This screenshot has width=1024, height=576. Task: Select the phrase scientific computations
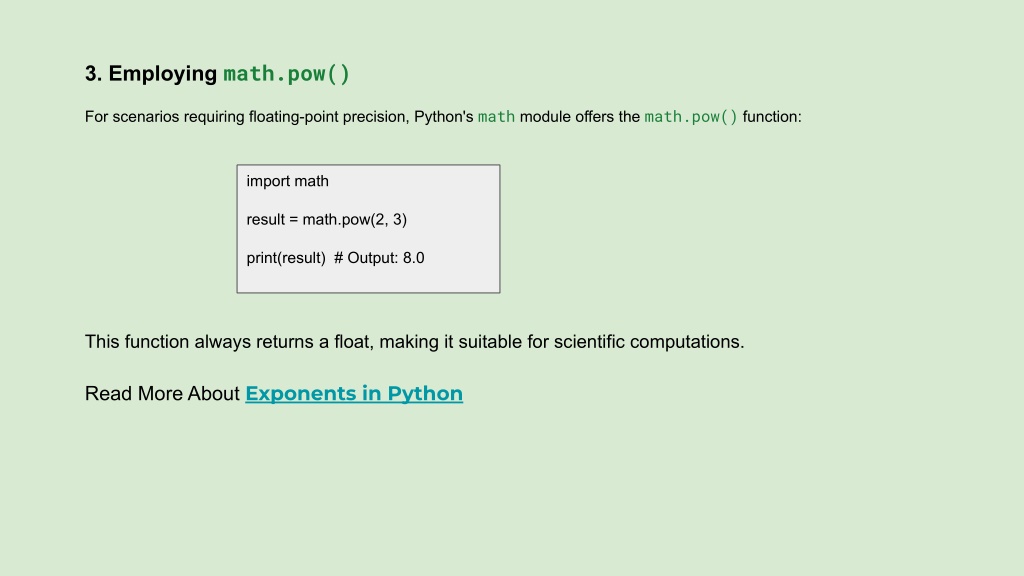click(x=649, y=342)
